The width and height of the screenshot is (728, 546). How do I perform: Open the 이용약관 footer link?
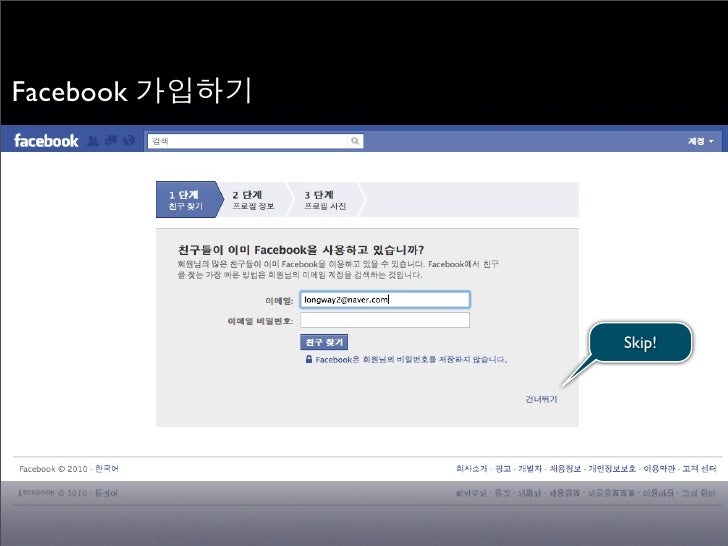coord(659,468)
